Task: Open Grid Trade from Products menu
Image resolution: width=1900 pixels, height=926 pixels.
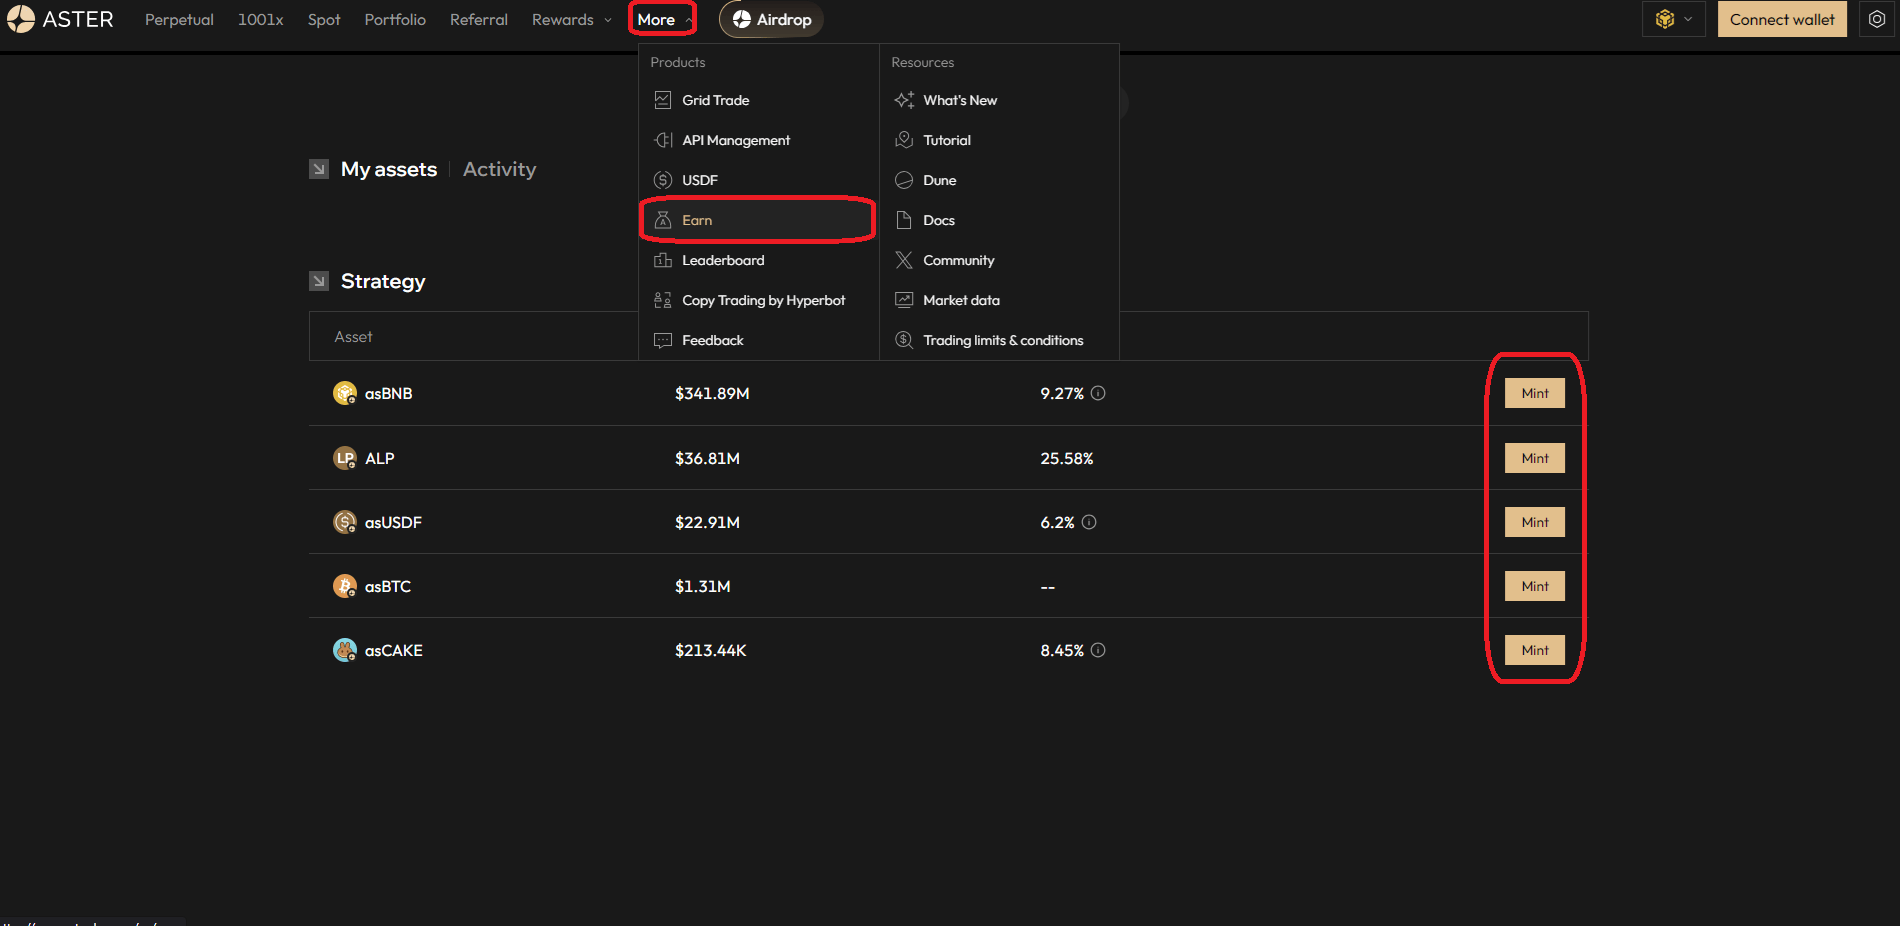Action: point(715,100)
